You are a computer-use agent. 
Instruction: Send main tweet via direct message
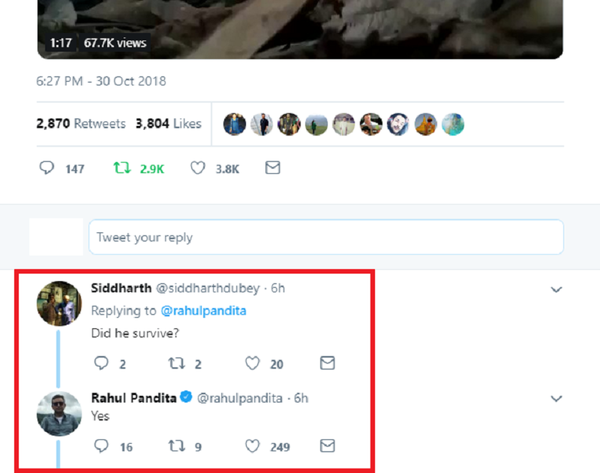(272, 169)
